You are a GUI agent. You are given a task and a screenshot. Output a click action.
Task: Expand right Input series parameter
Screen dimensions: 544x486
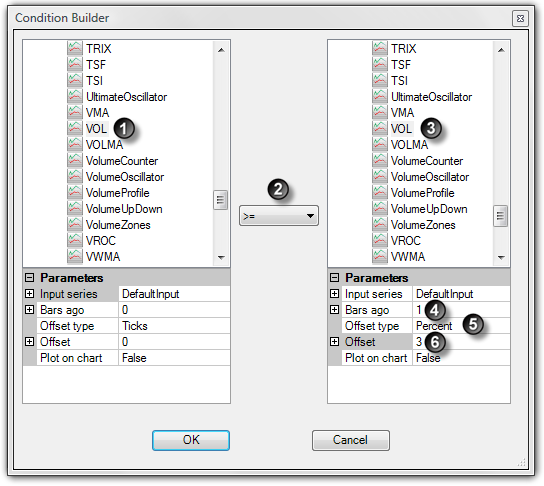tap(334, 293)
